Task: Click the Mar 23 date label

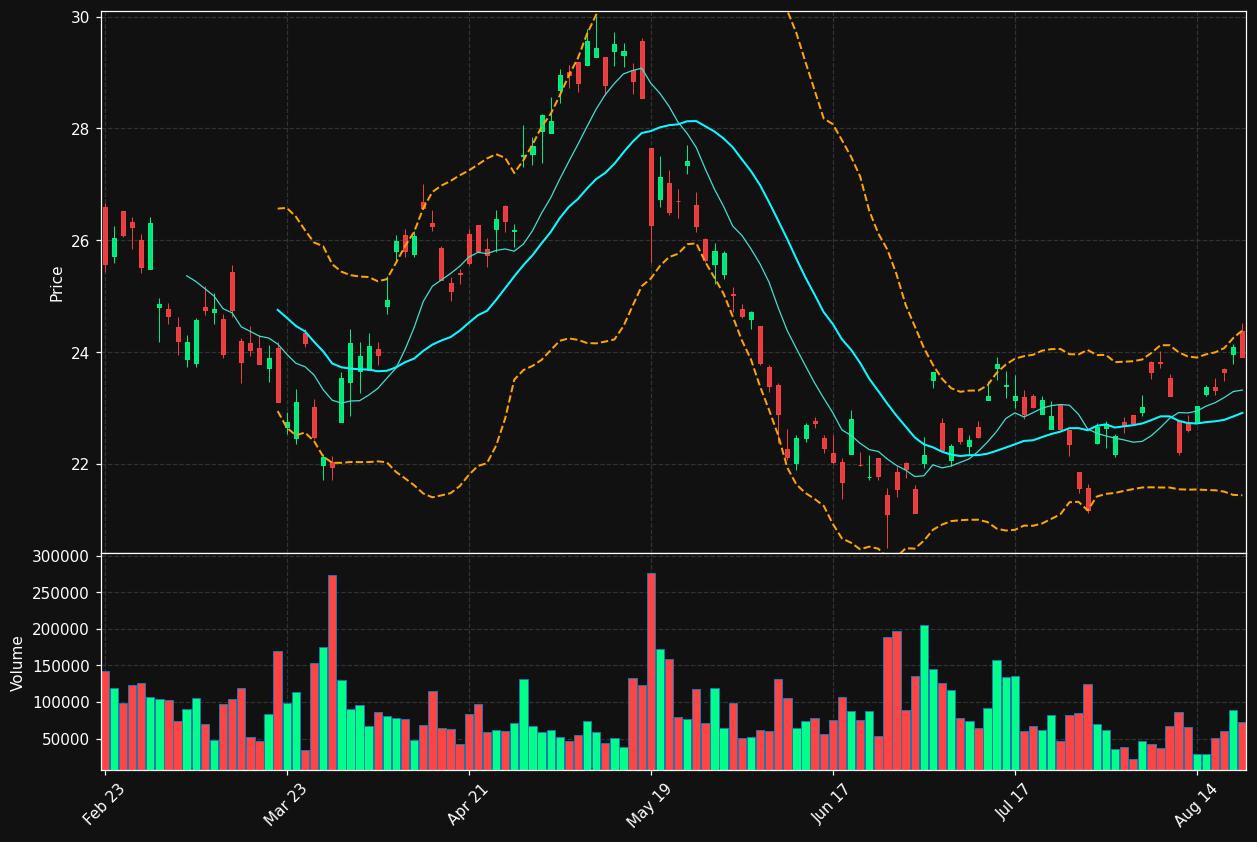Action: pyautogui.click(x=286, y=805)
